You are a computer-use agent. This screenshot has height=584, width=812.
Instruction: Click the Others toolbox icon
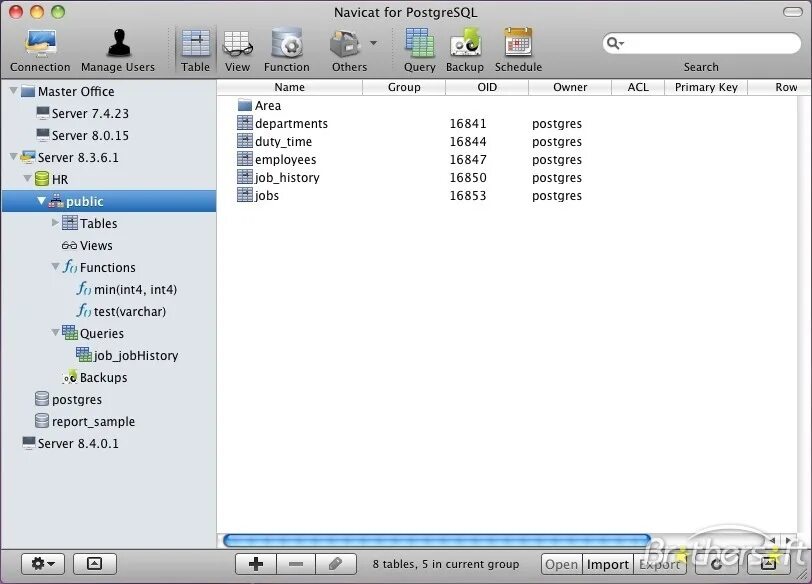345,44
